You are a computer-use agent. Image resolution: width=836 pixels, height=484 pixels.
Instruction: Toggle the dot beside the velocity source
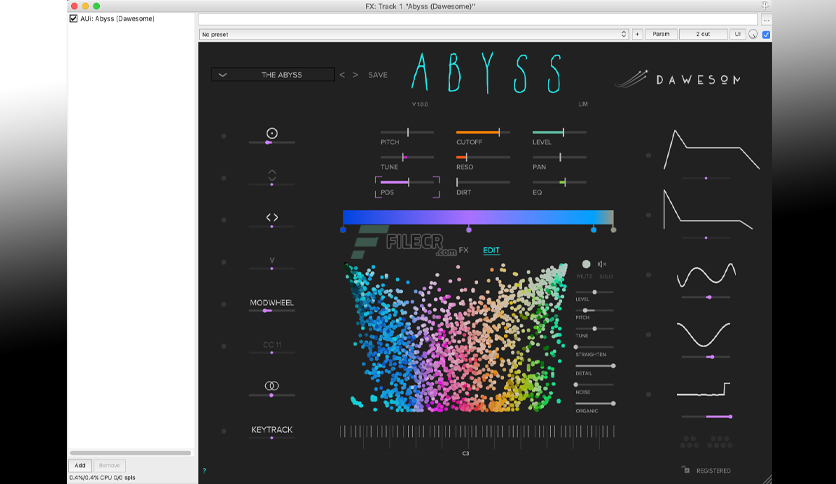coord(224,136)
